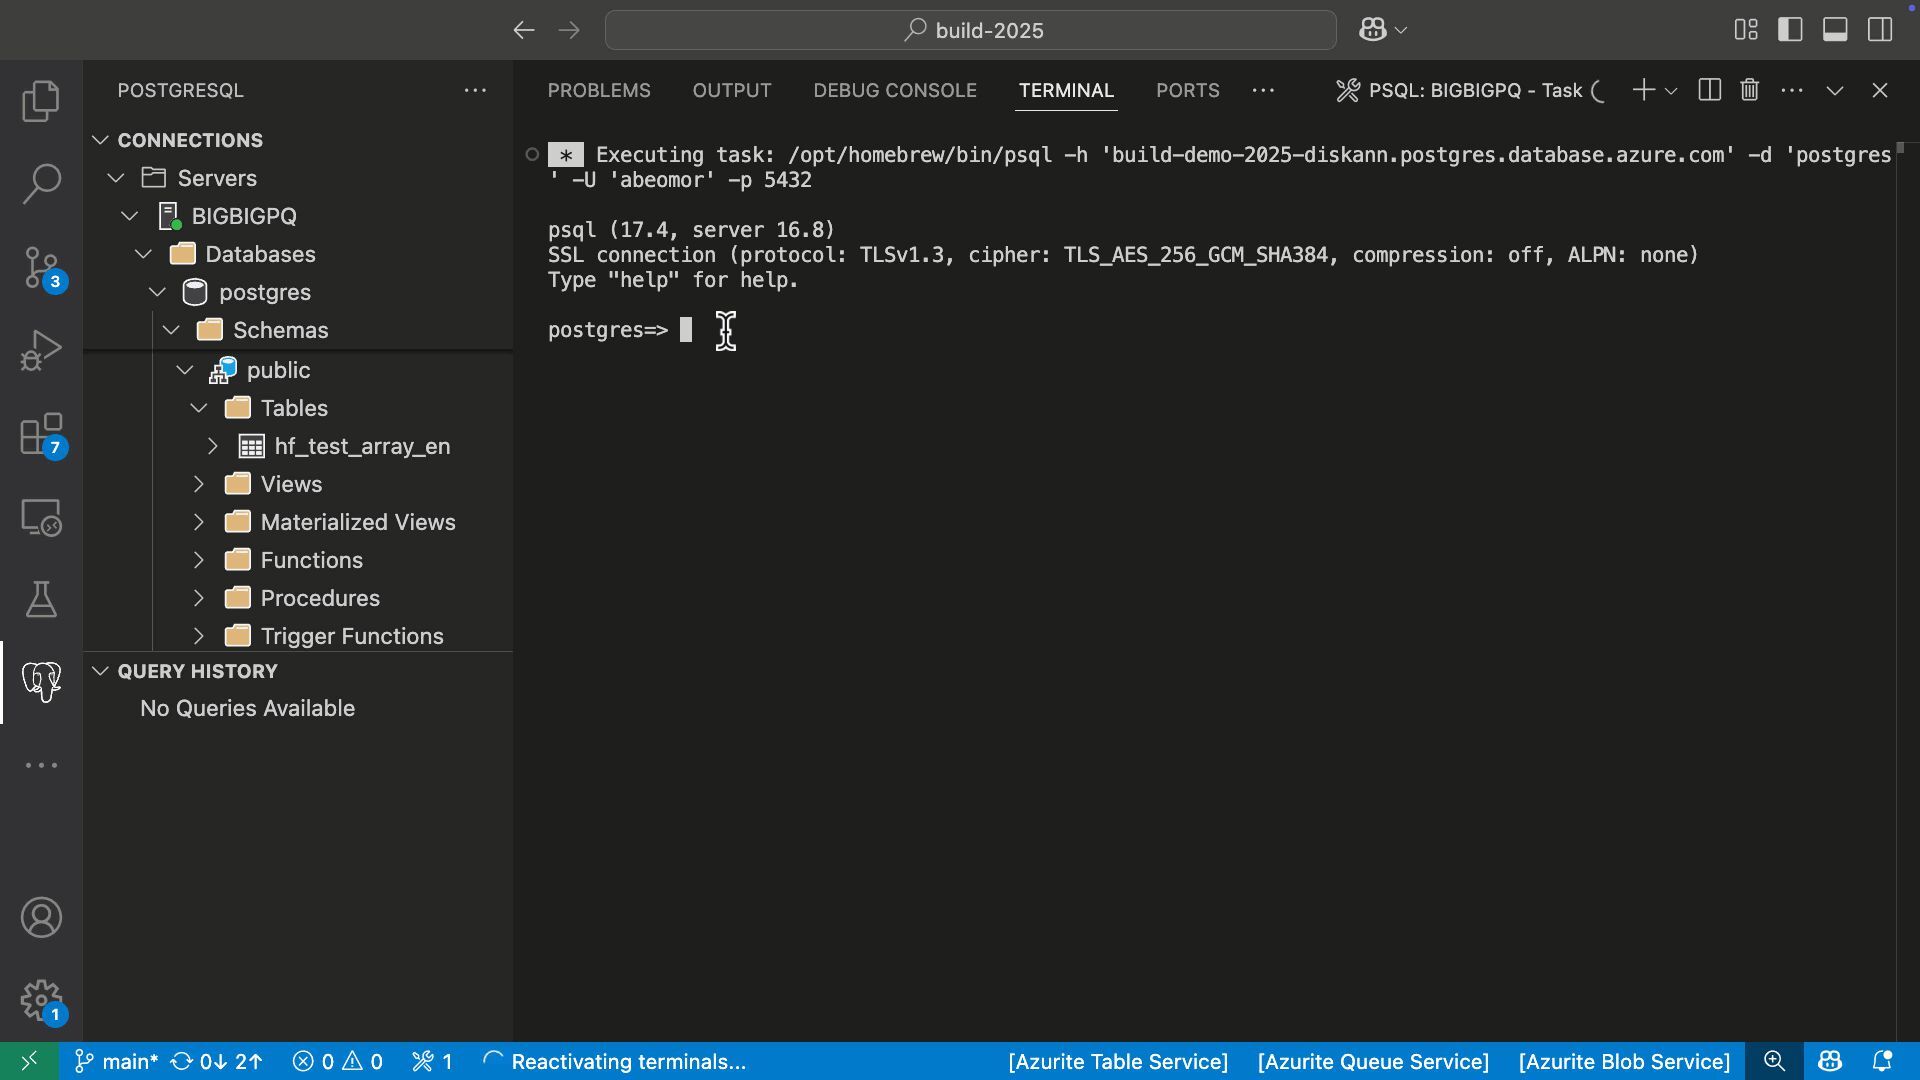This screenshot has height=1080, width=1920.
Task: Click the main* branch in status bar
Action: click(116, 1061)
